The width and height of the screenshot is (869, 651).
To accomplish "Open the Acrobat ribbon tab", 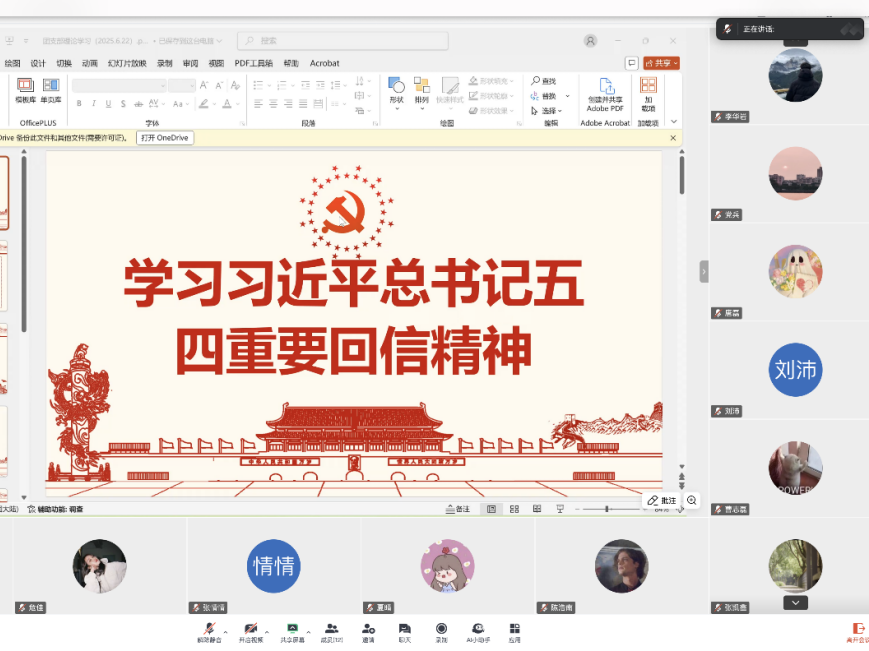I will 324,63.
